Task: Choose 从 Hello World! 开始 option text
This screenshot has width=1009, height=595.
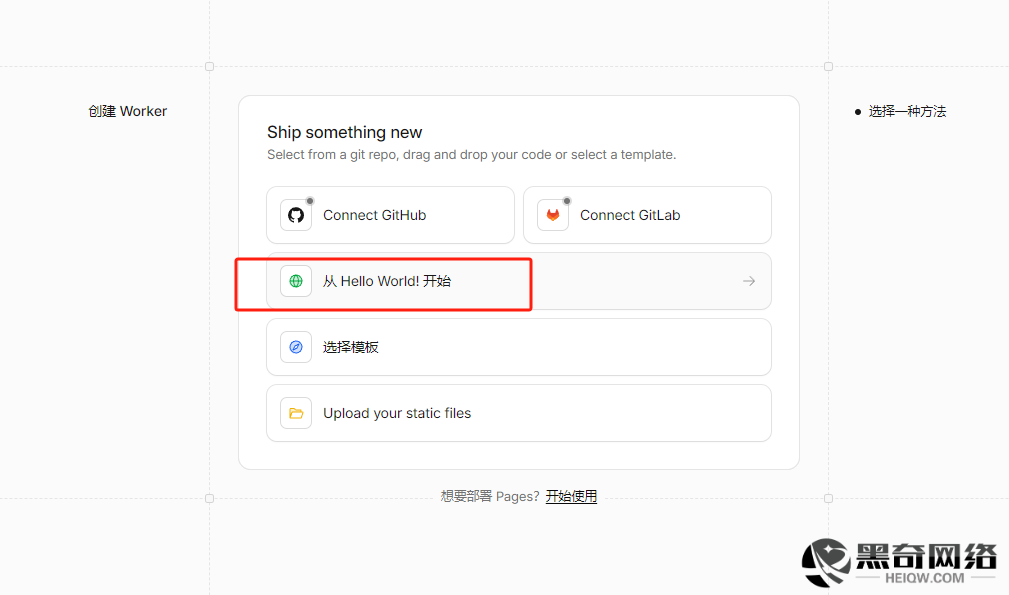Action: (387, 281)
